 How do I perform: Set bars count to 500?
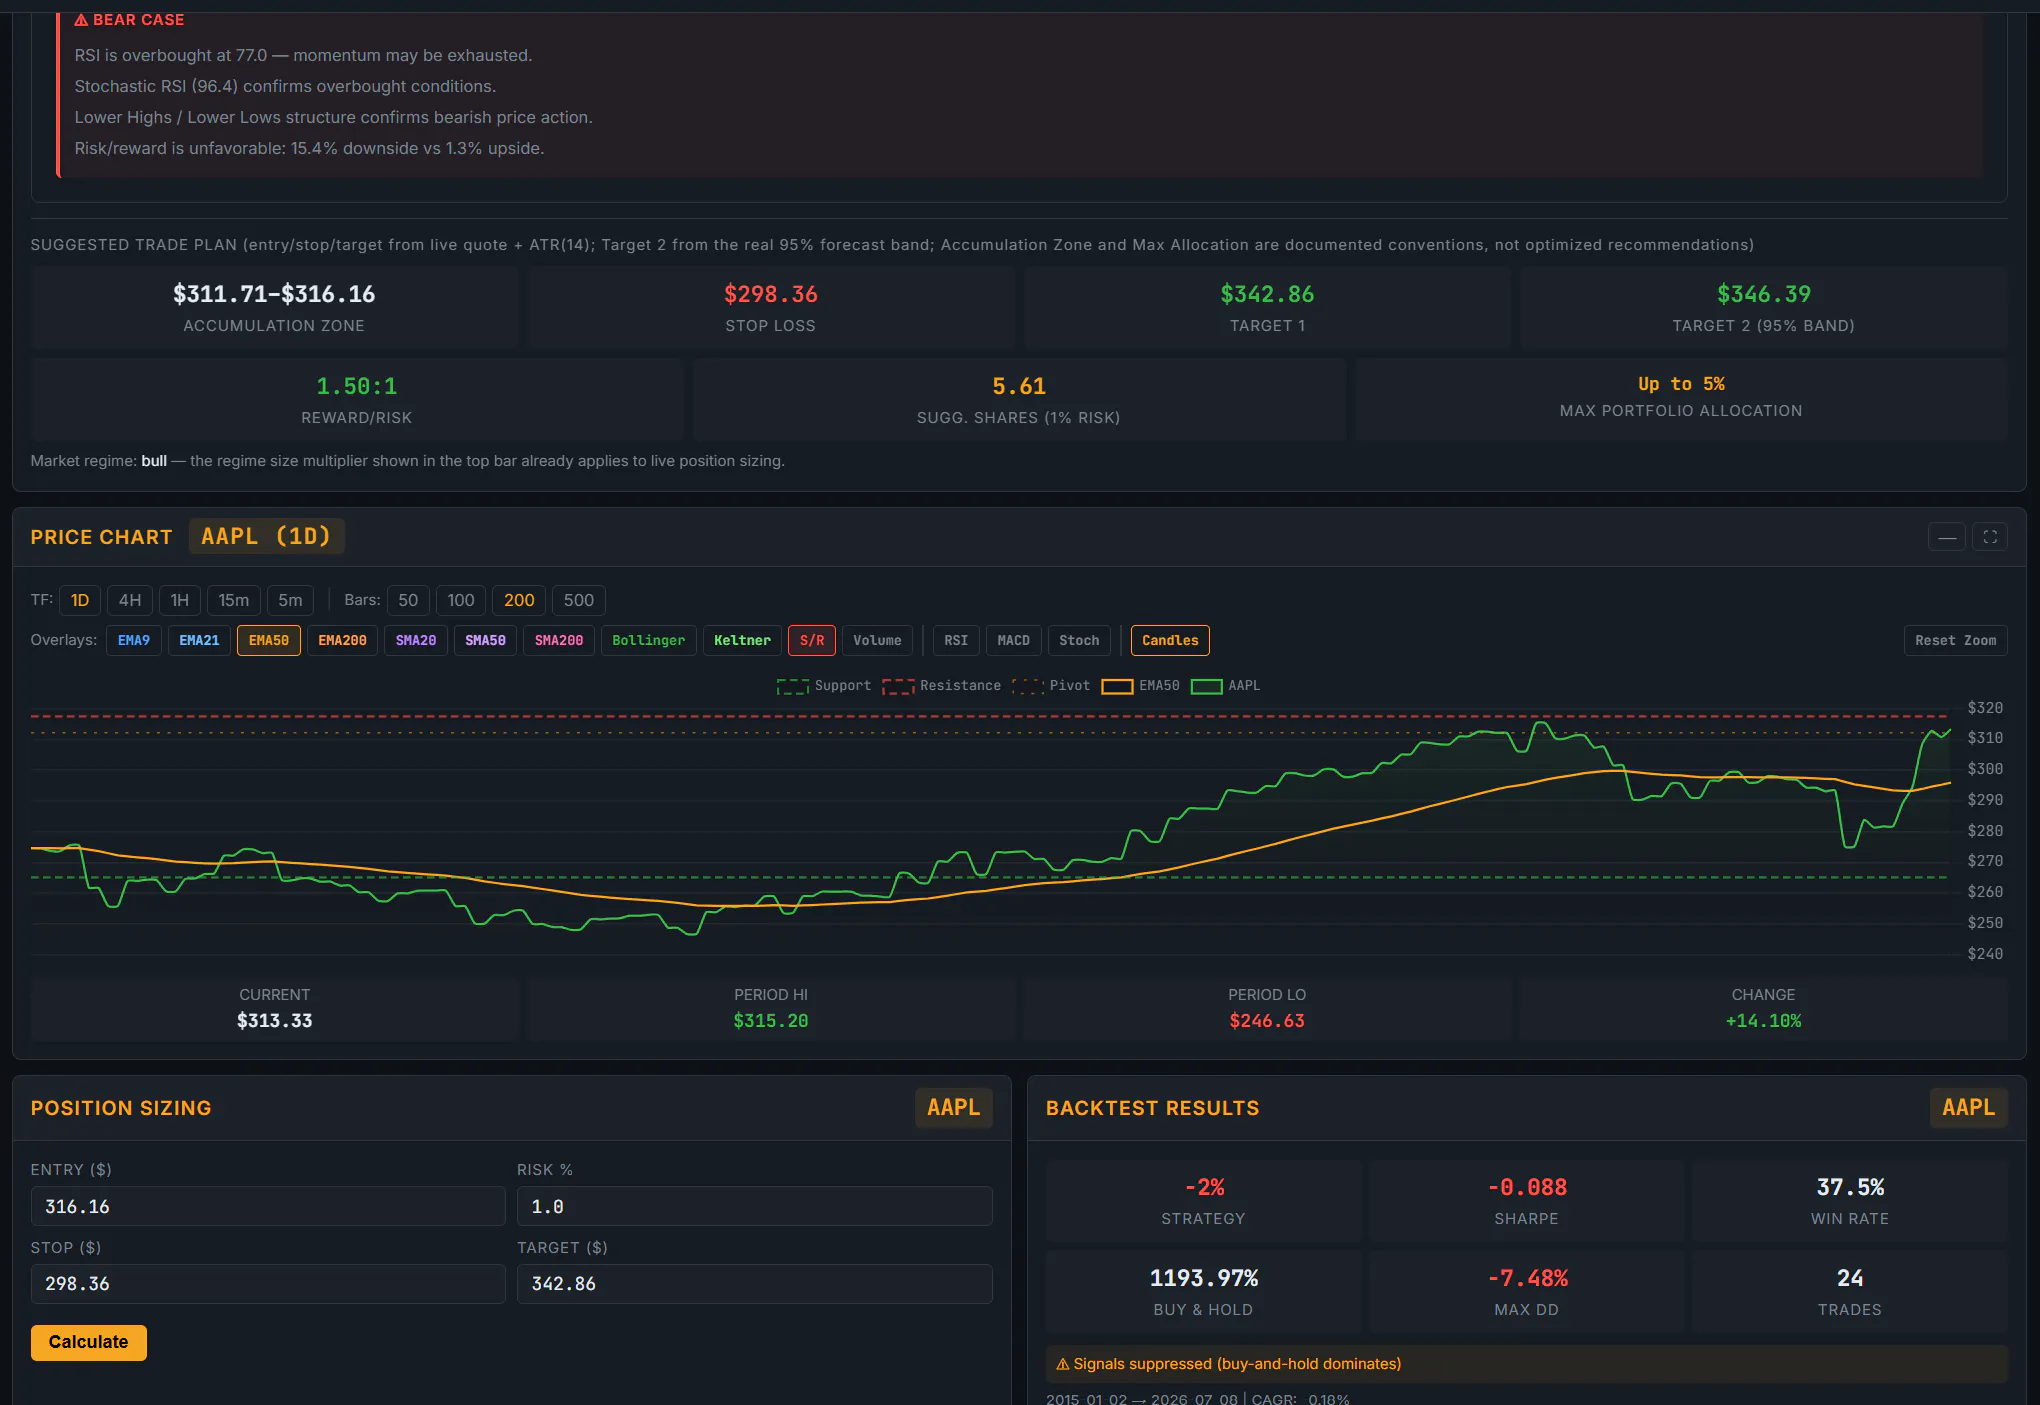point(579,600)
